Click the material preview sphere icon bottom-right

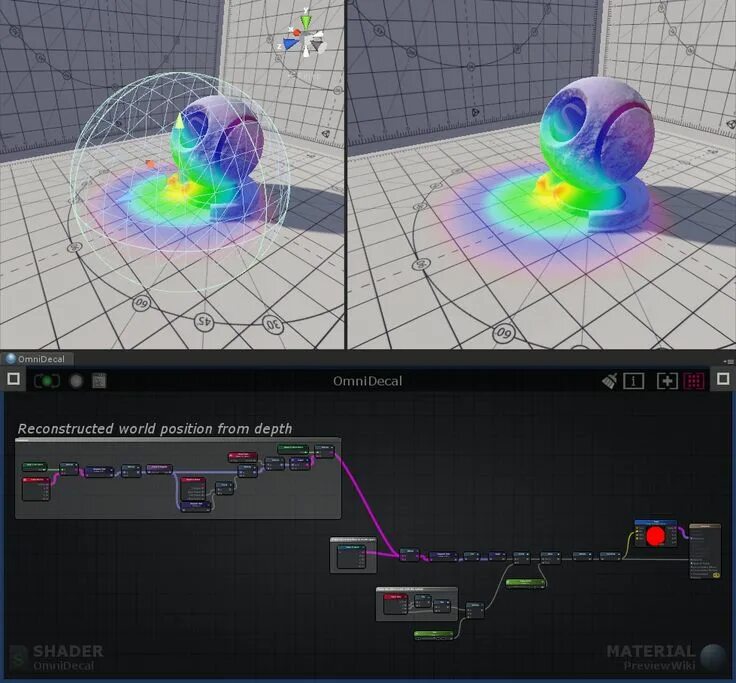click(713, 657)
